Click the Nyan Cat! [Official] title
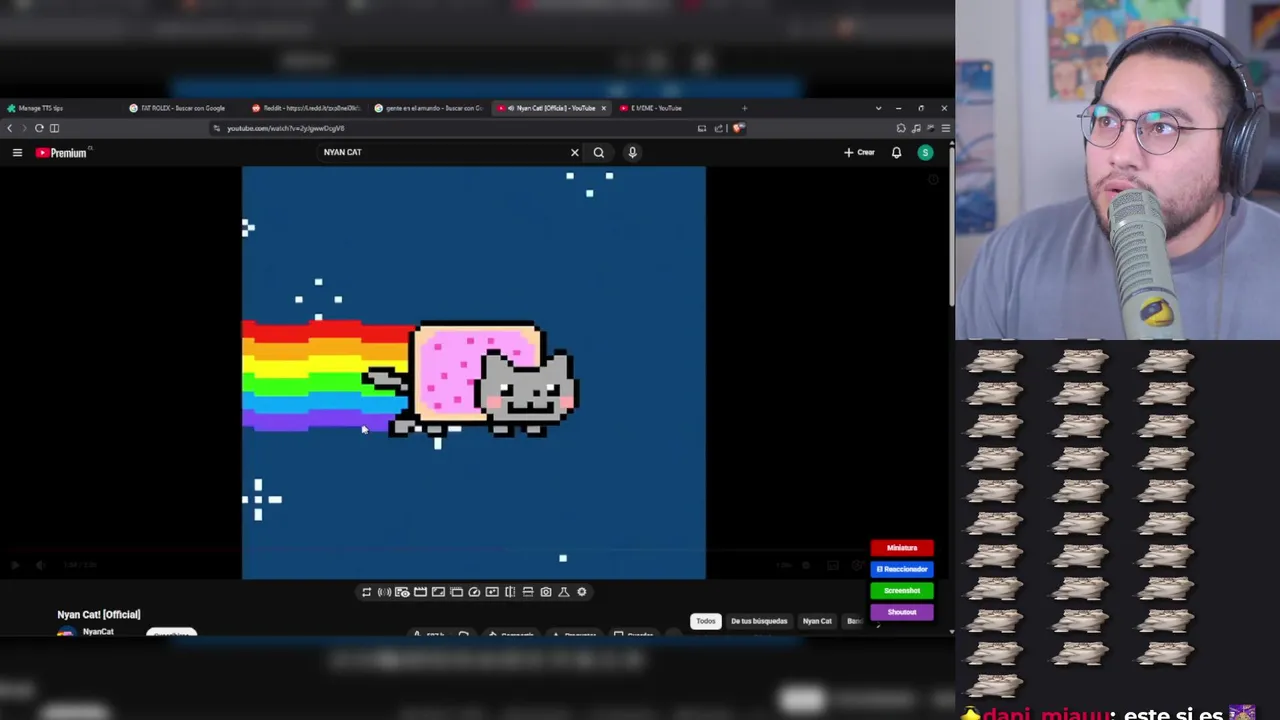1280x720 pixels. coord(99,614)
